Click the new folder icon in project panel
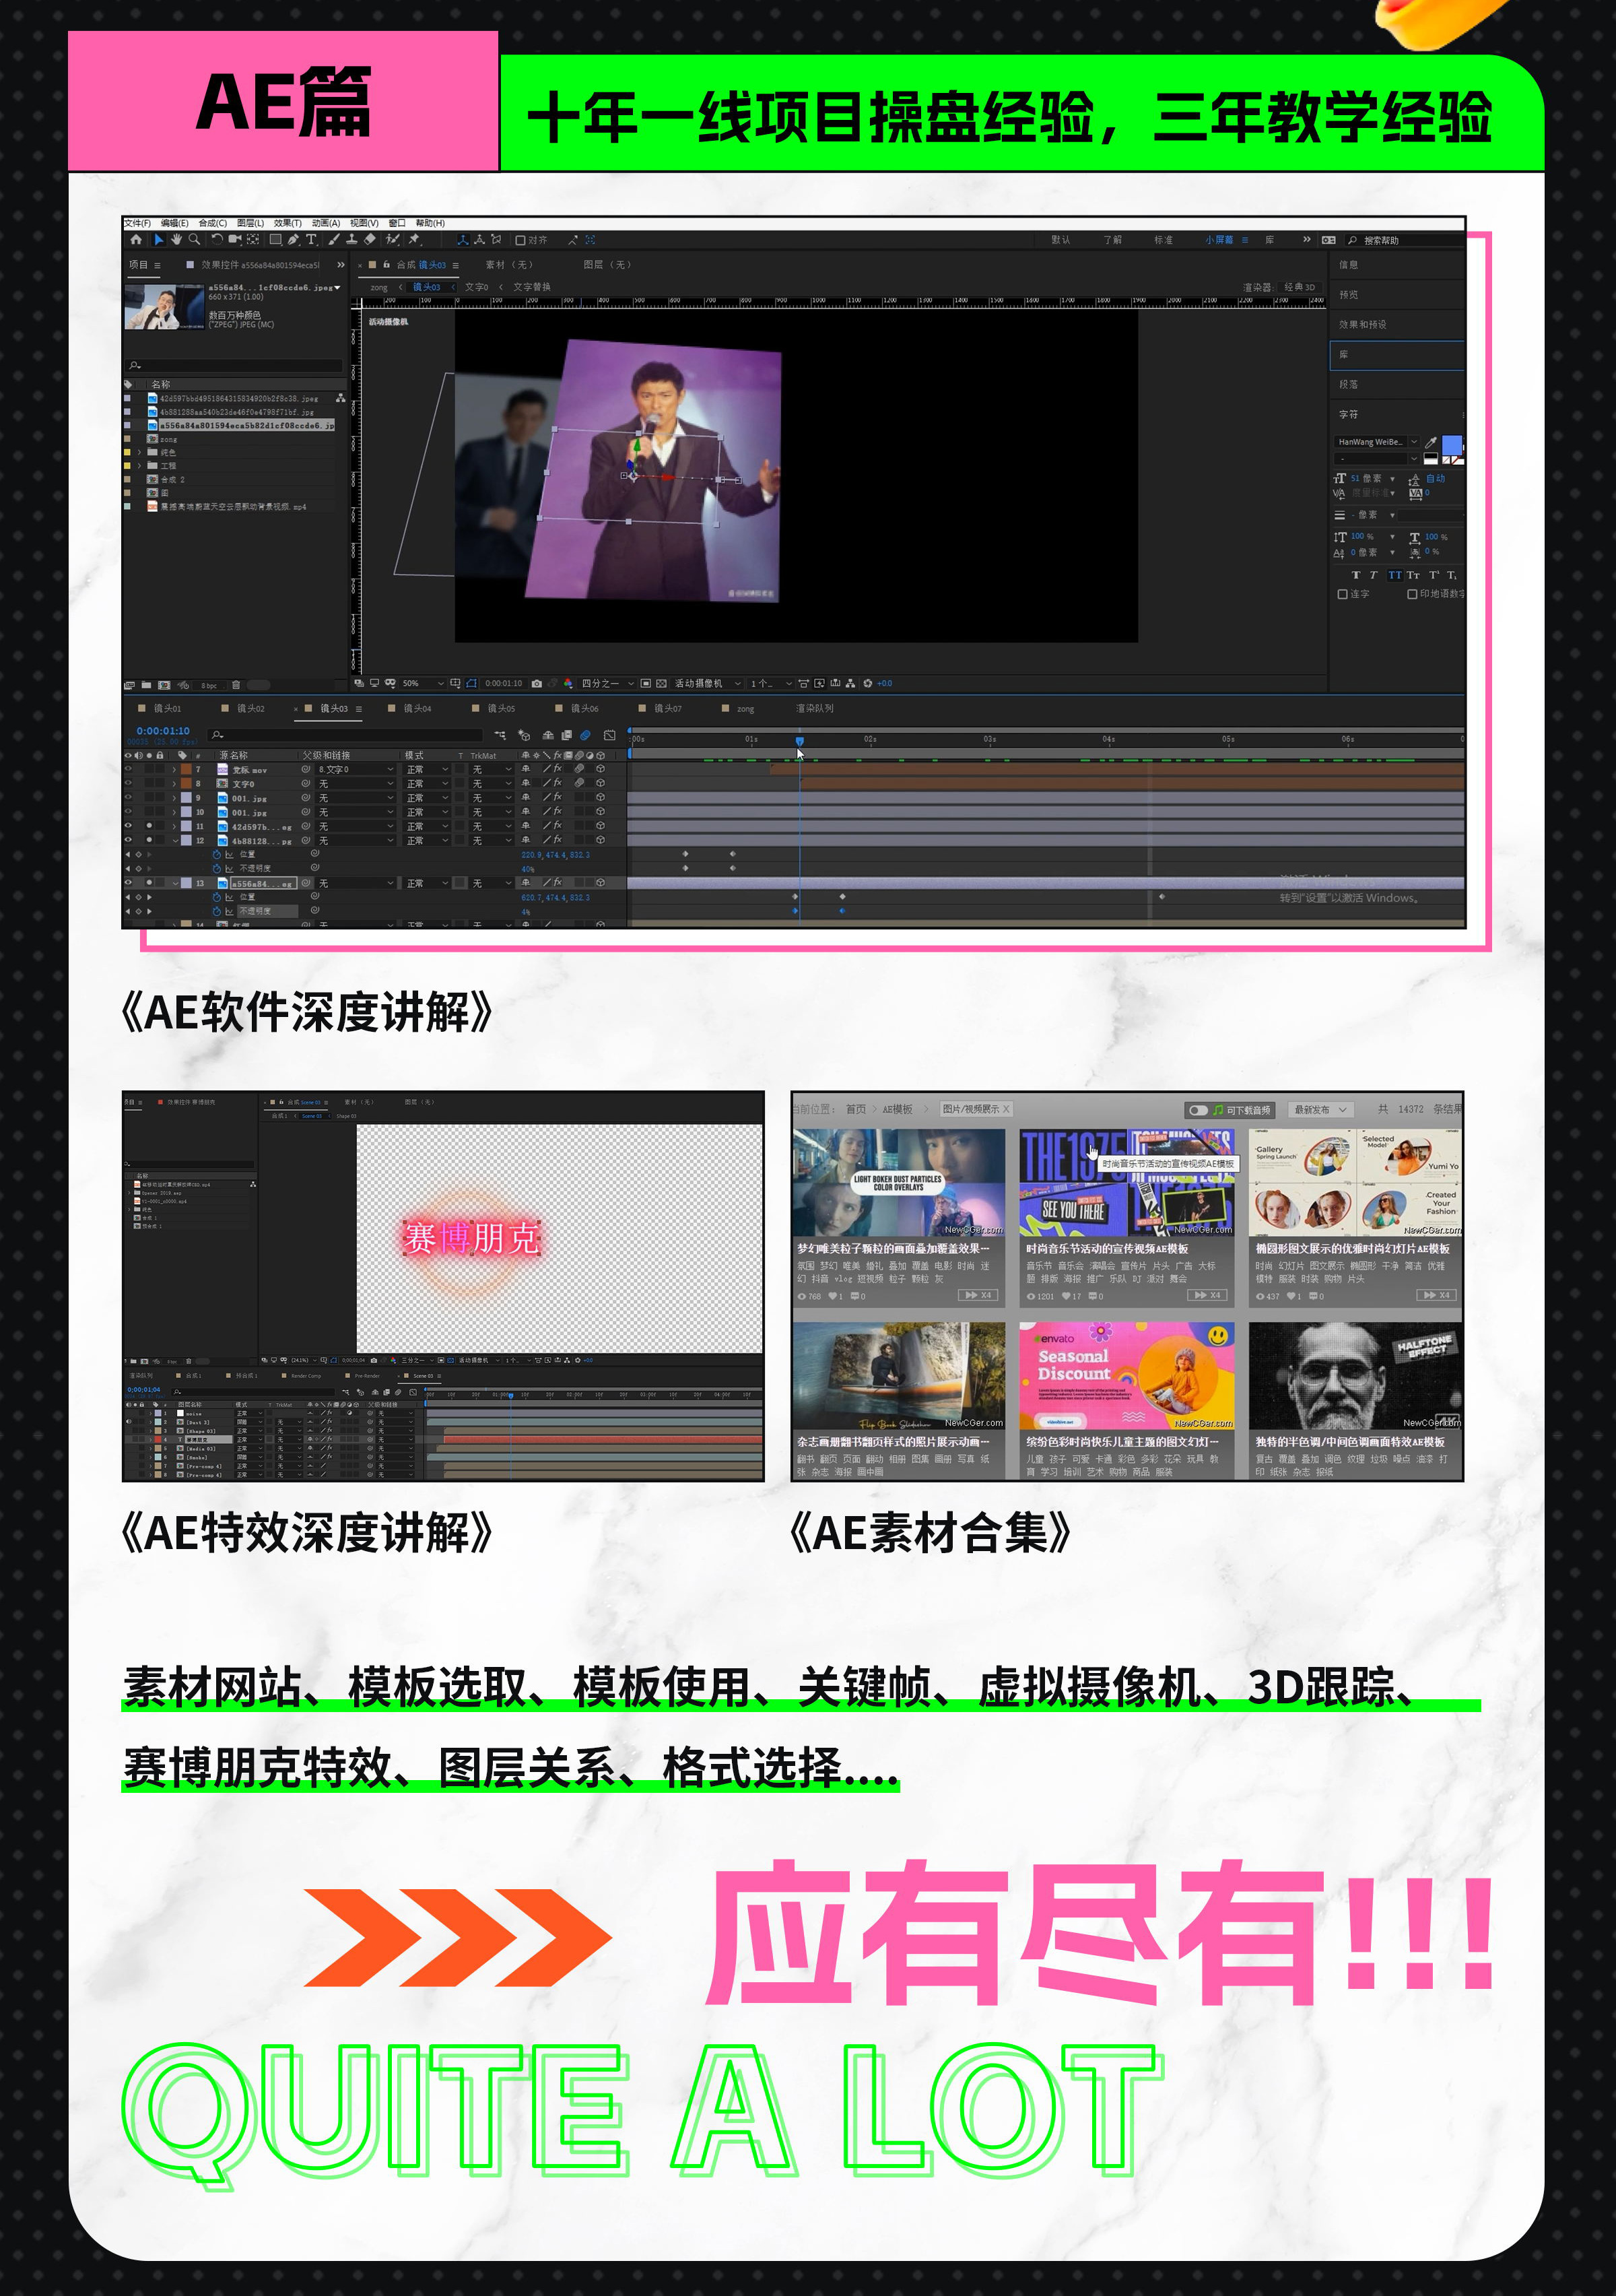The image size is (1616, 2296). [146, 685]
